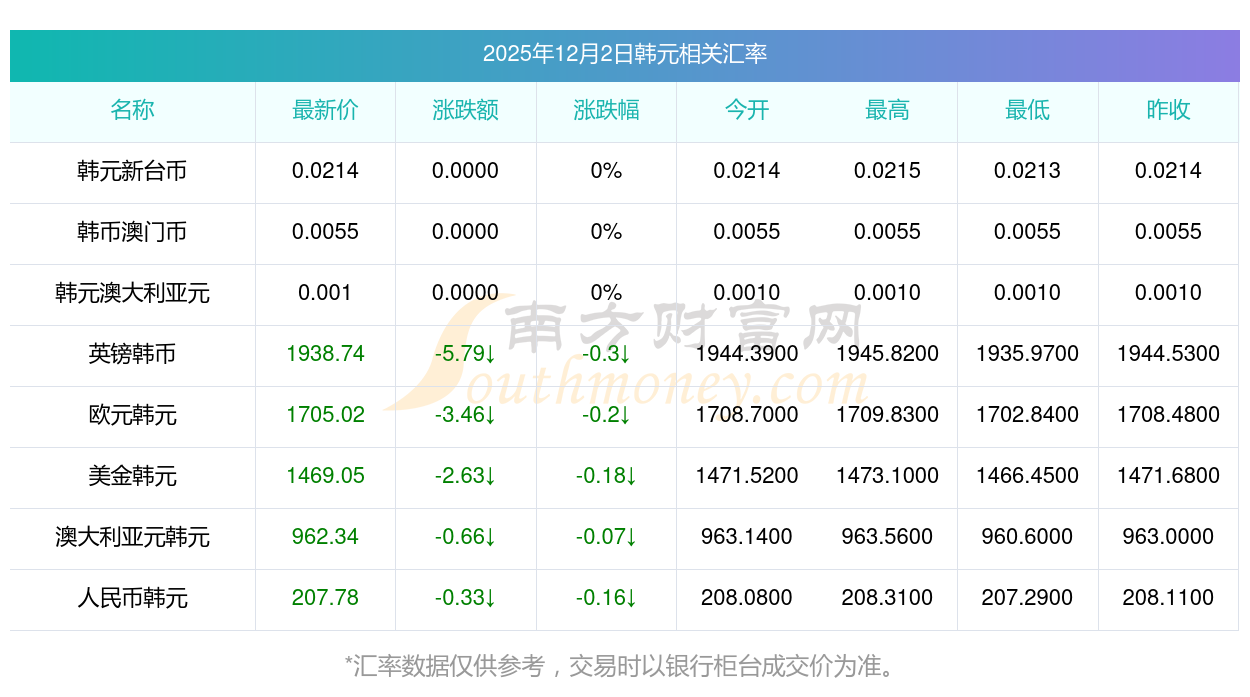Click the 韩元澳大利亚元 row name

point(133,293)
